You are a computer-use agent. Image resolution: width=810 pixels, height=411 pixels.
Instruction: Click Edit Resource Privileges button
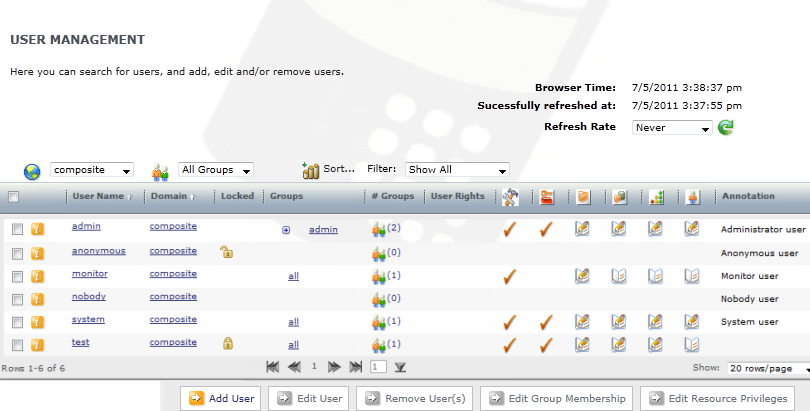click(718, 399)
